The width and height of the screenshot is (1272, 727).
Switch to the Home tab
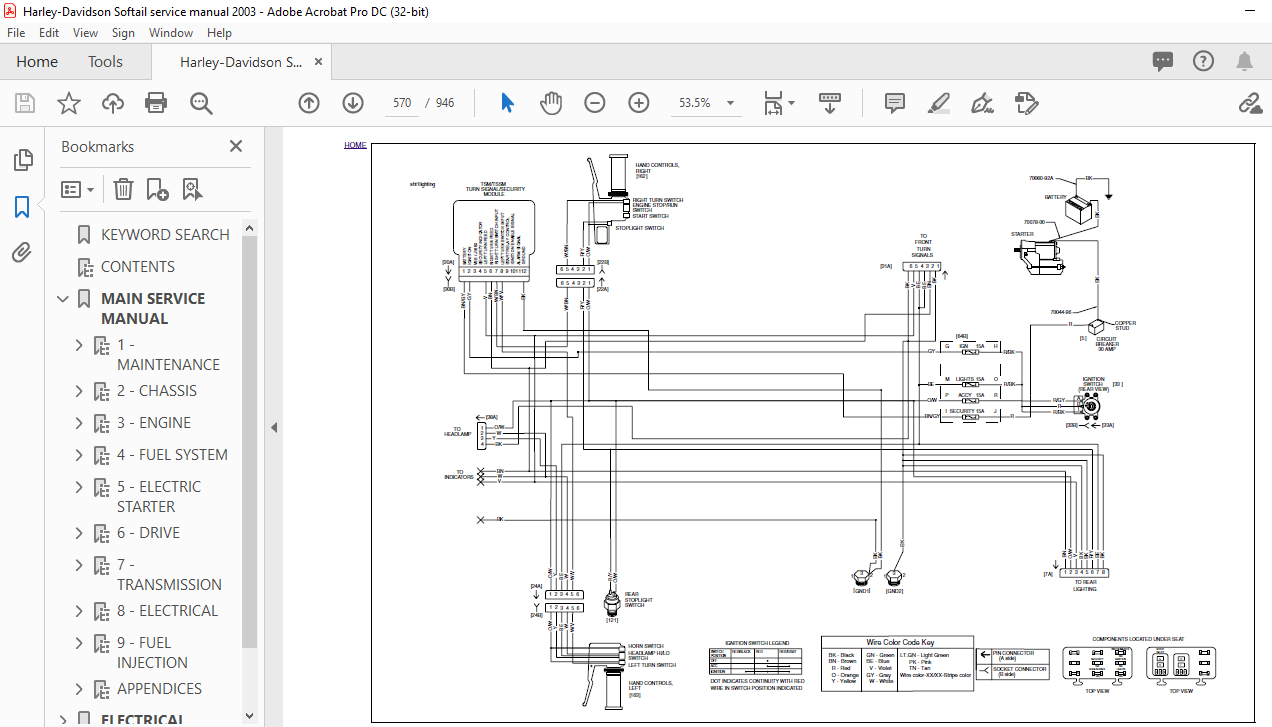37,62
